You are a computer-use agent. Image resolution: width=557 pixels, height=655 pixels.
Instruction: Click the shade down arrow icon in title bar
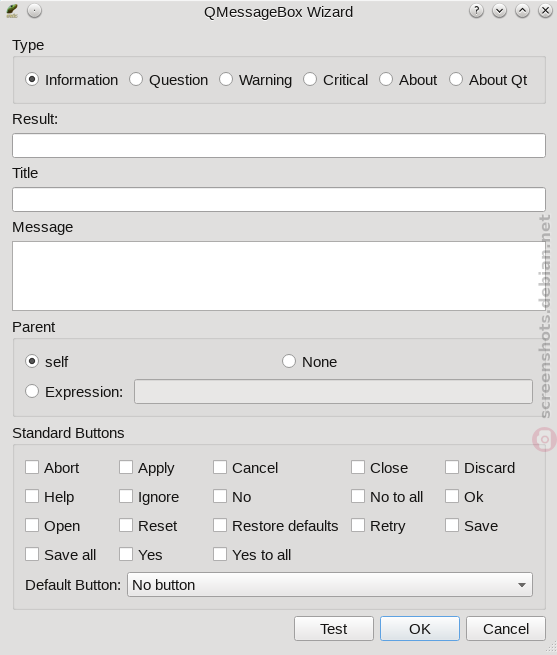coord(499,11)
